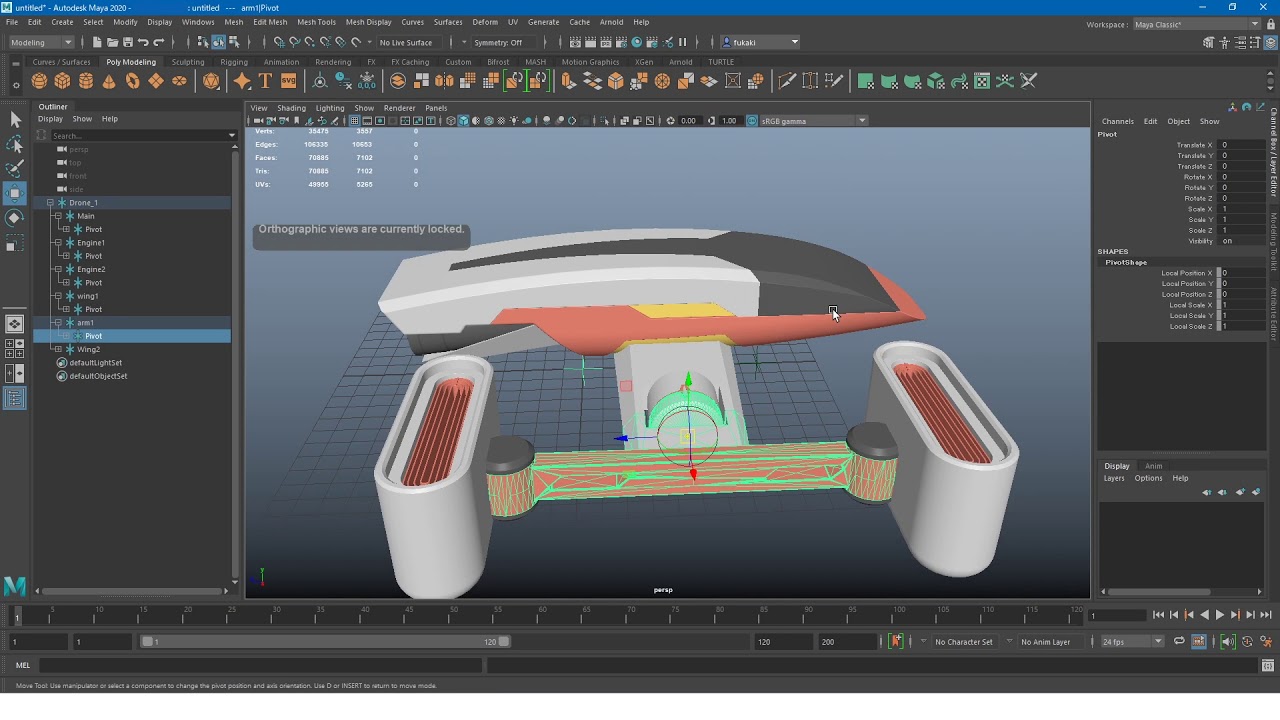
Task: Choose the Move Tool in toolbox
Action: (15, 192)
